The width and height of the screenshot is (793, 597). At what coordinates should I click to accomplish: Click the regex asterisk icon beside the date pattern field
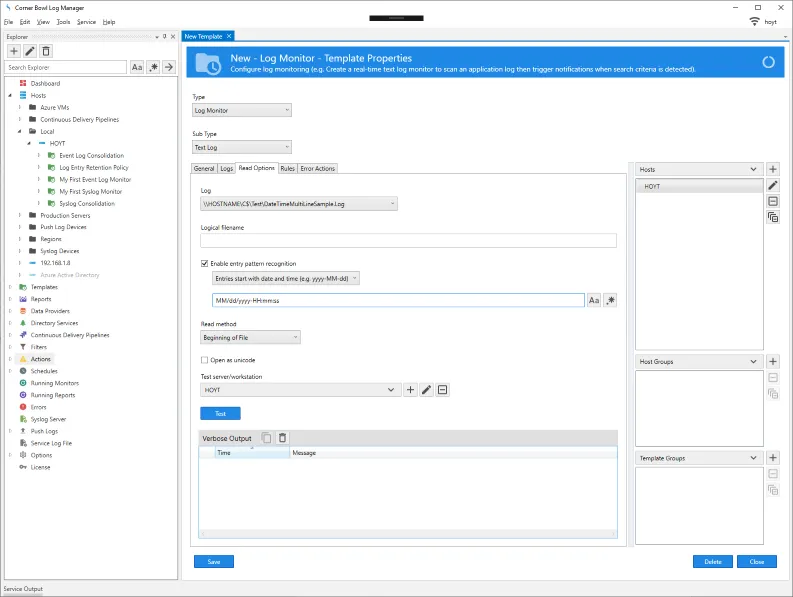point(610,300)
